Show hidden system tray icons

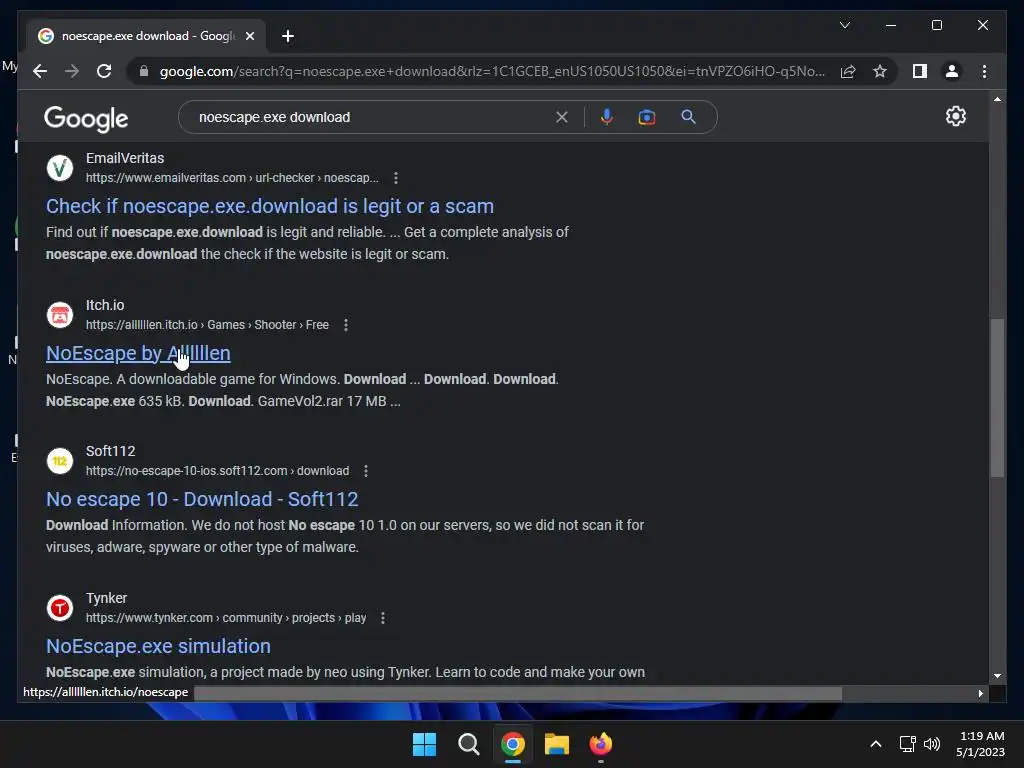tap(876, 744)
